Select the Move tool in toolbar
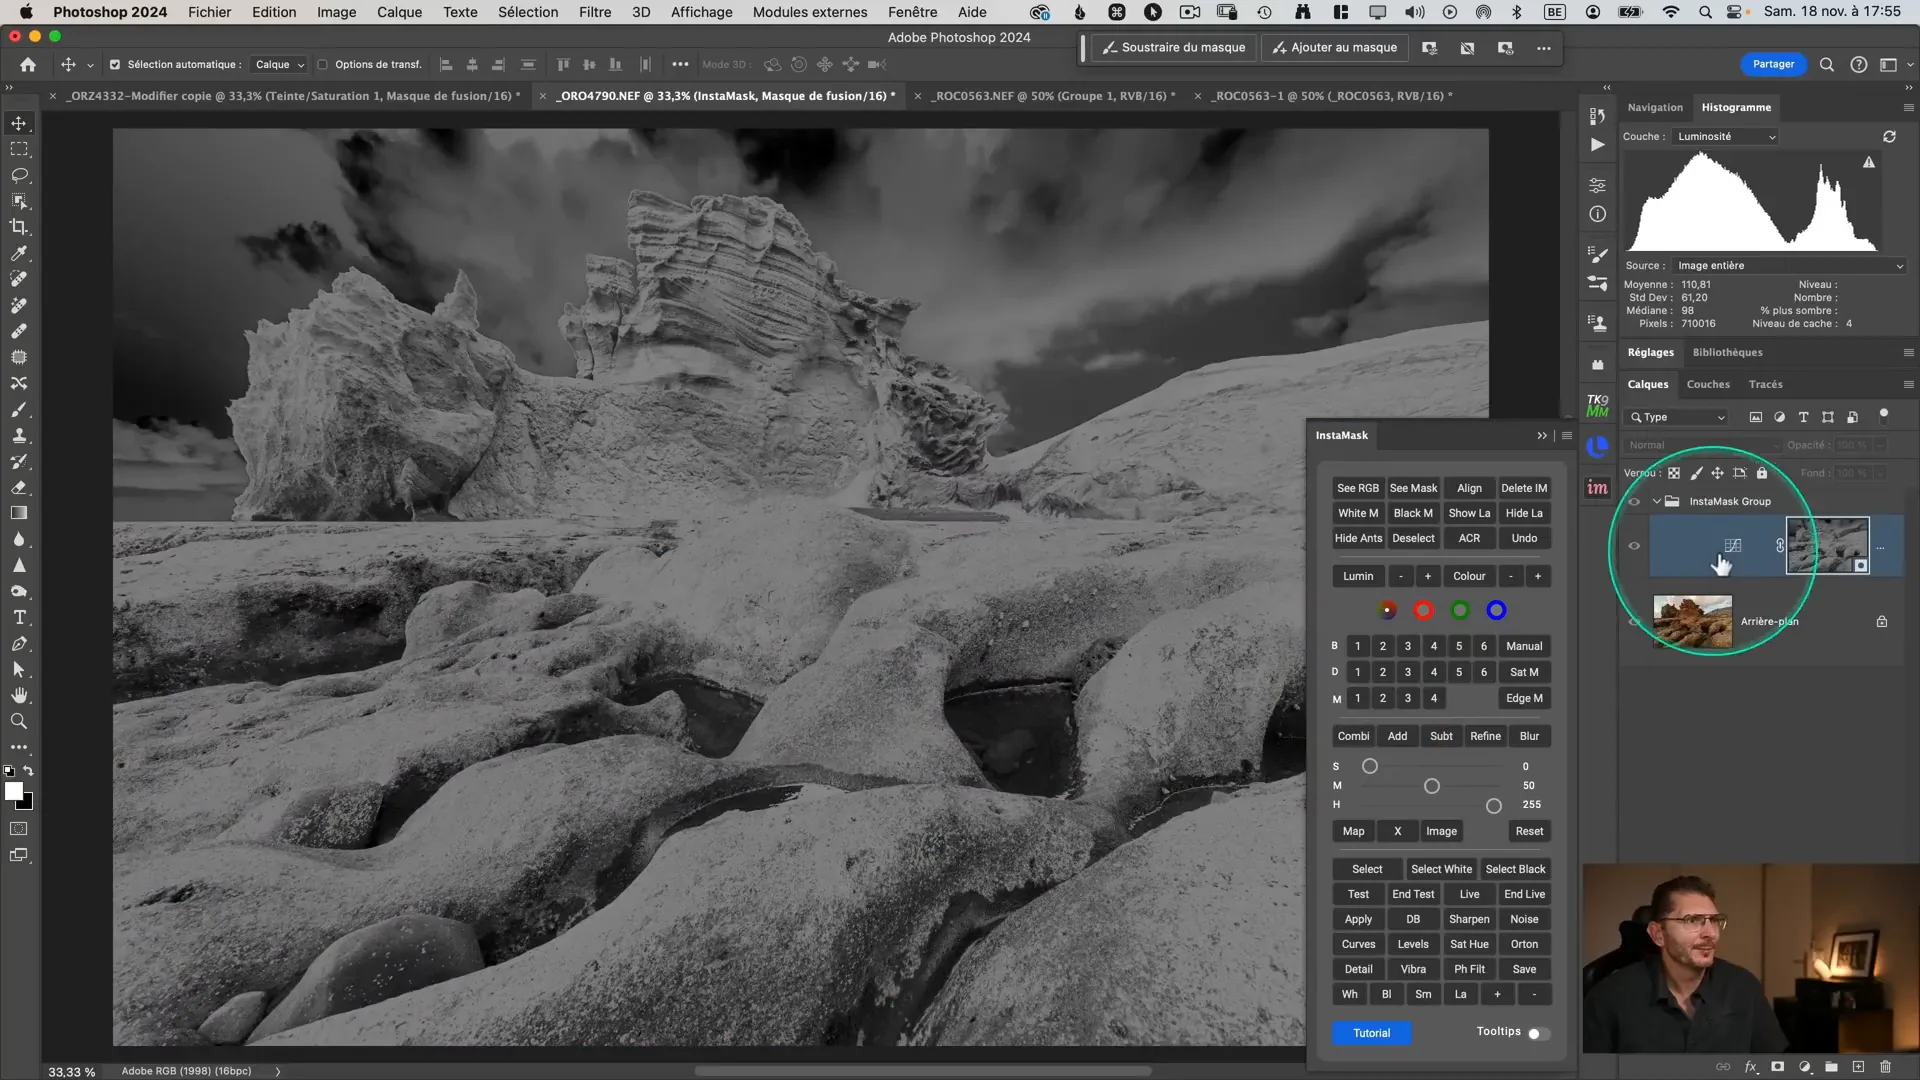Image resolution: width=1920 pixels, height=1080 pixels. (x=19, y=123)
